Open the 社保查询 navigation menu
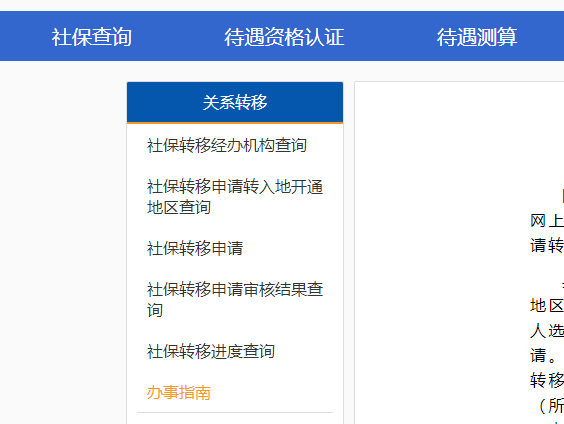Image resolution: width=564 pixels, height=424 pixels. pyautogui.click(x=91, y=37)
